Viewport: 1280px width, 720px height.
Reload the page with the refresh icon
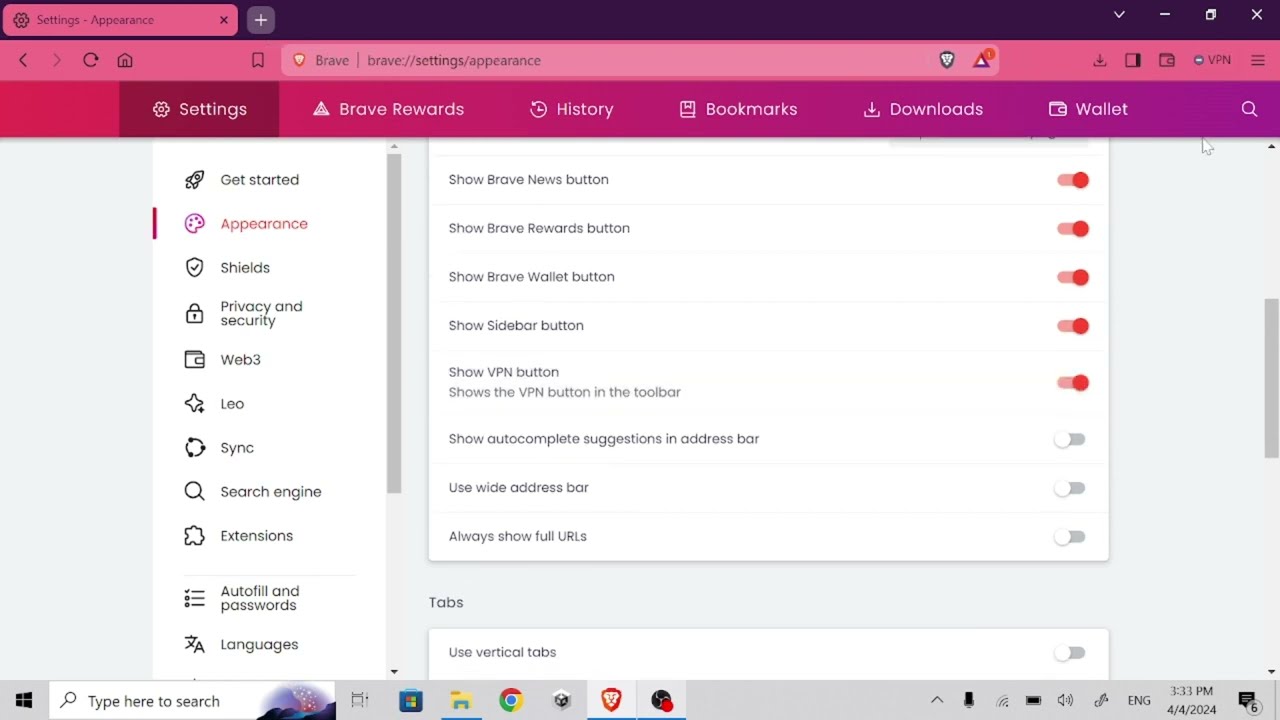(90, 60)
